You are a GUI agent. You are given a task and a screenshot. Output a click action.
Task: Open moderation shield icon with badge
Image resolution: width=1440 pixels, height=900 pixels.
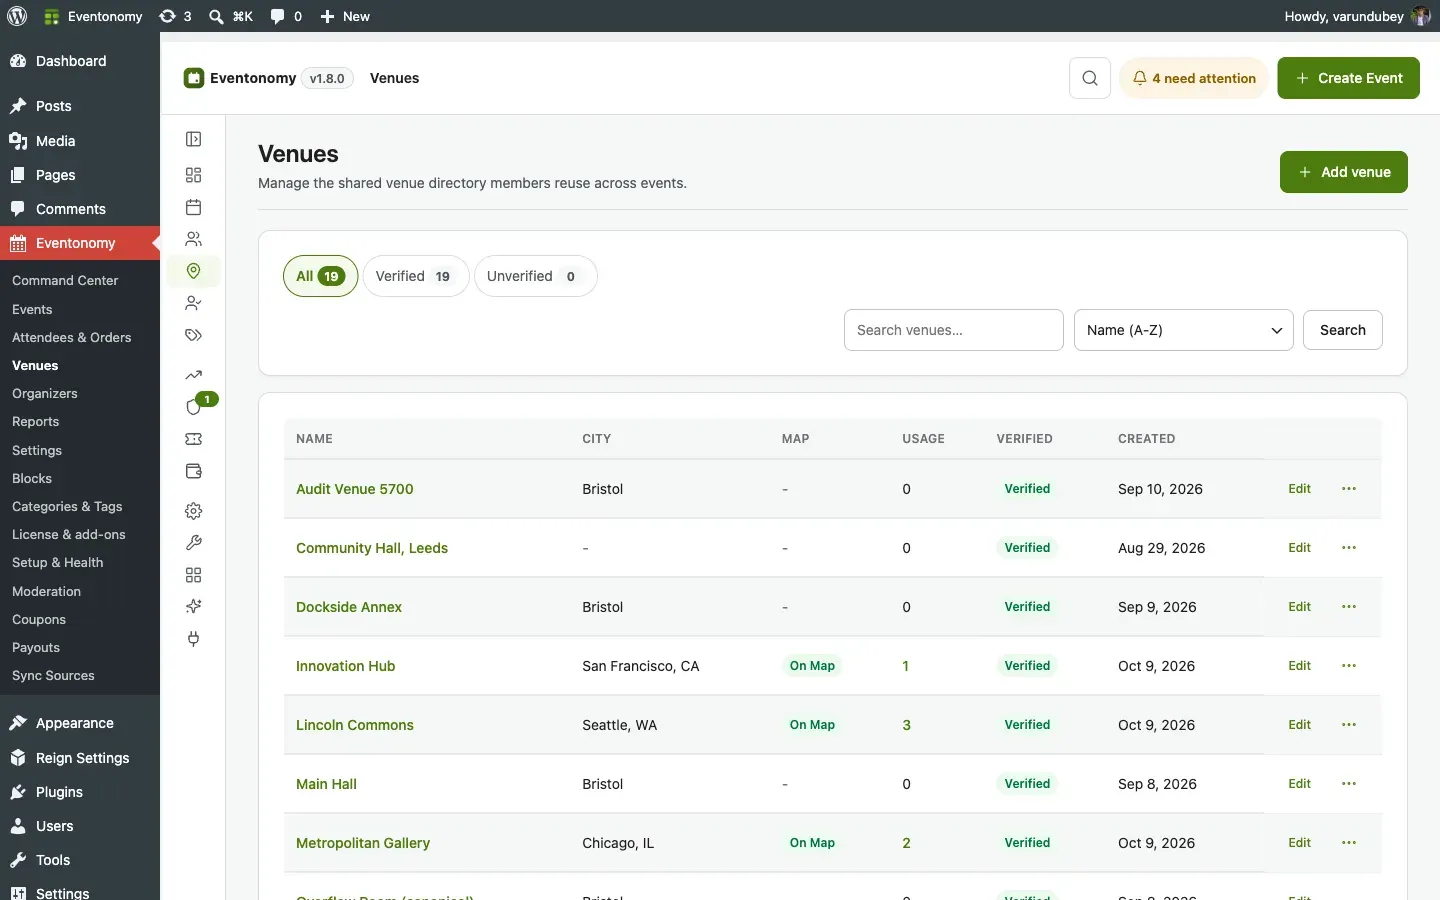[x=194, y=407]
